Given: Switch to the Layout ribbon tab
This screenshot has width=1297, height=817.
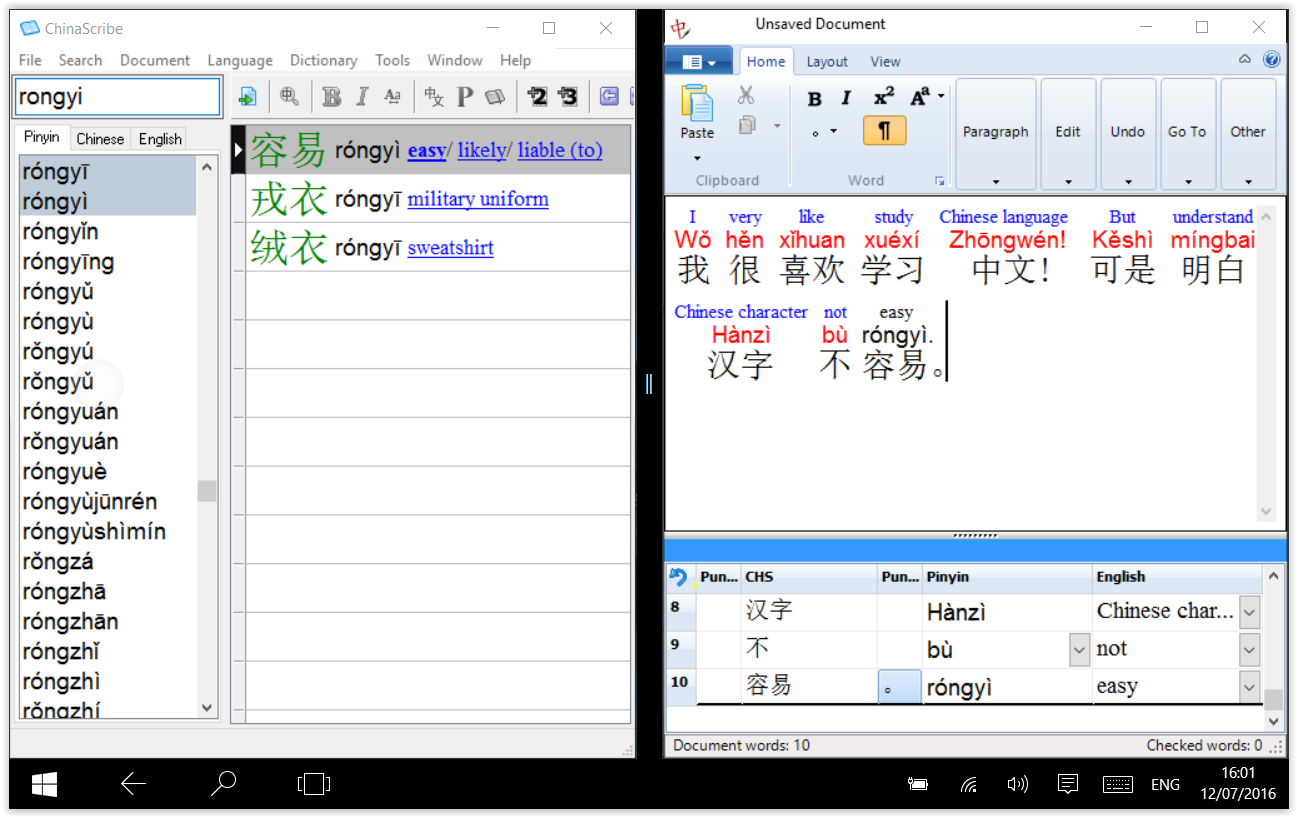Looking at the screenshot, I should click(x=827, y=61).
